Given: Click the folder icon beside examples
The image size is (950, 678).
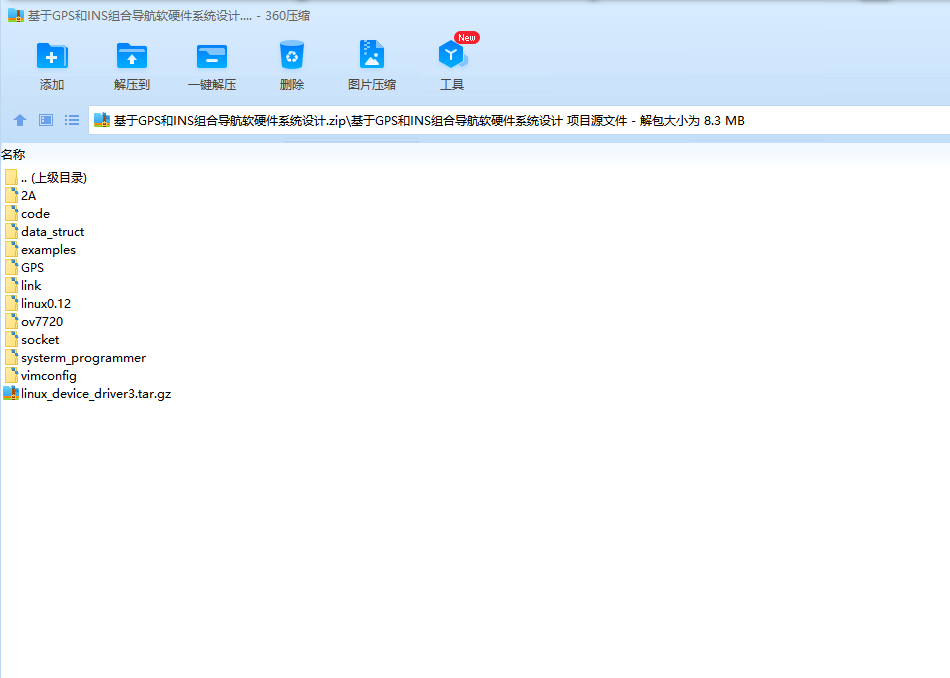Looking at the screenshot, I should pyautogui.click(x=11, y=249).
